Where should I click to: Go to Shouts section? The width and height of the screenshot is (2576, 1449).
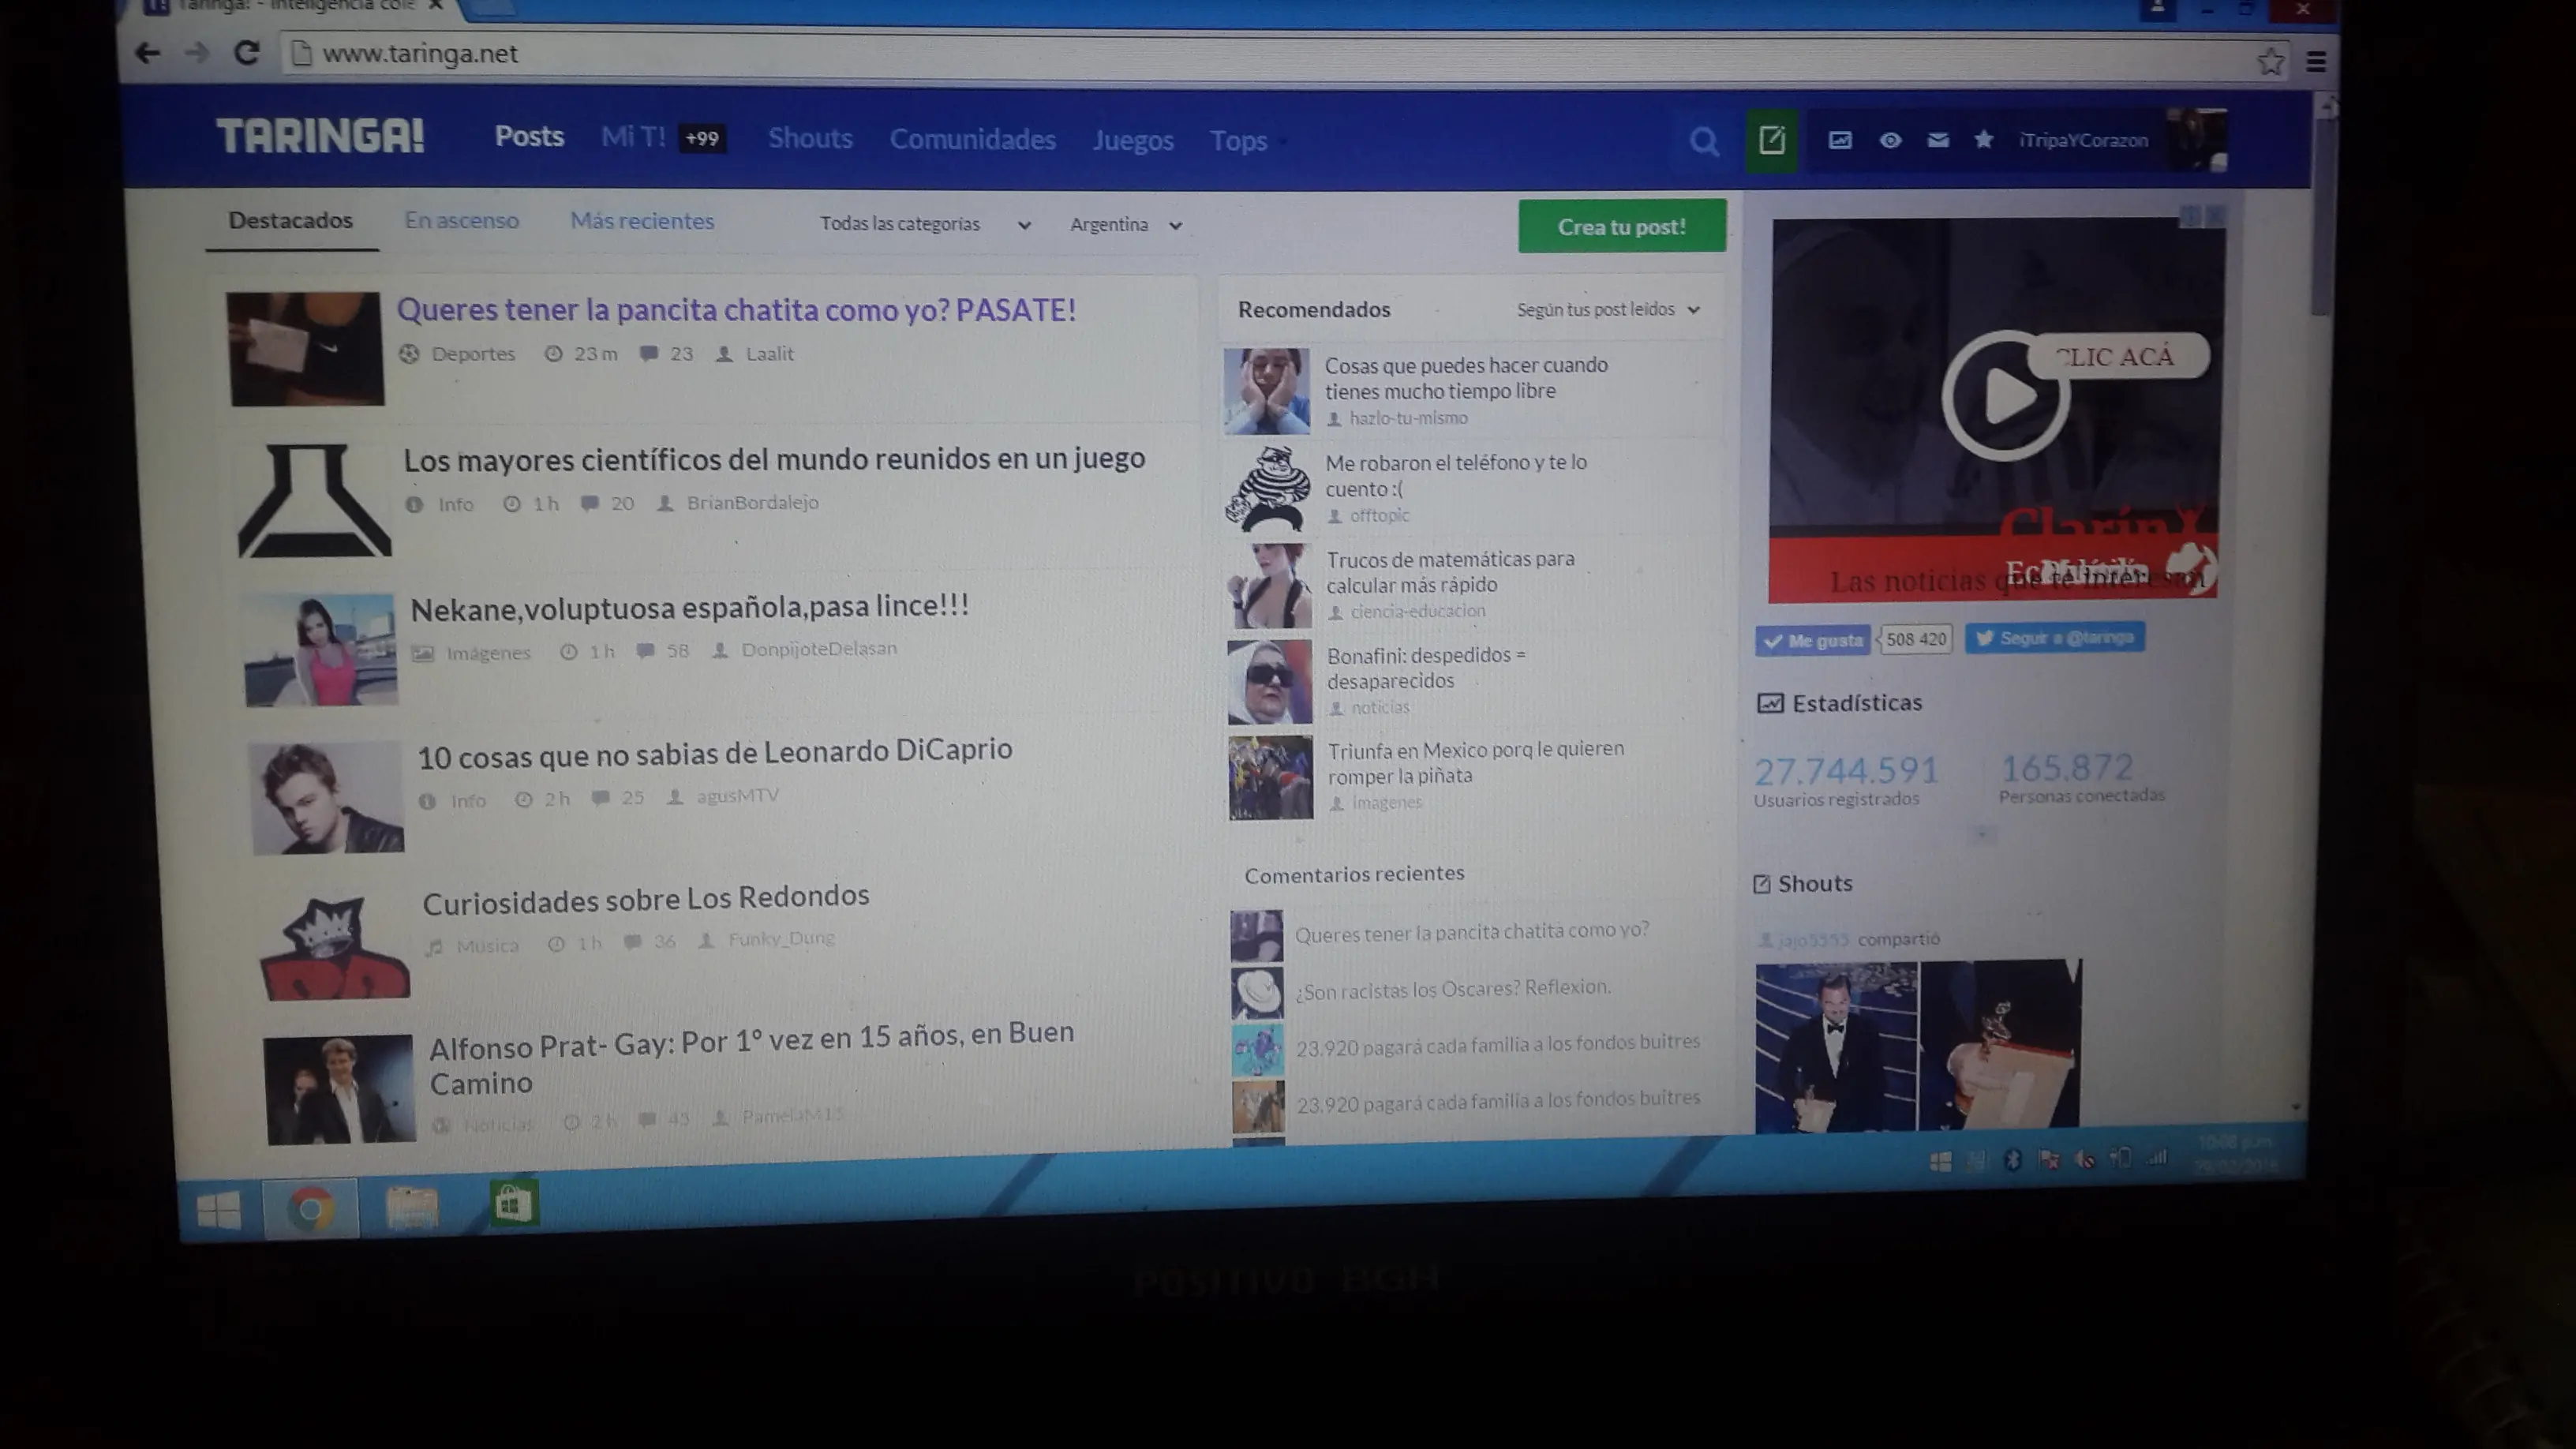810,138
